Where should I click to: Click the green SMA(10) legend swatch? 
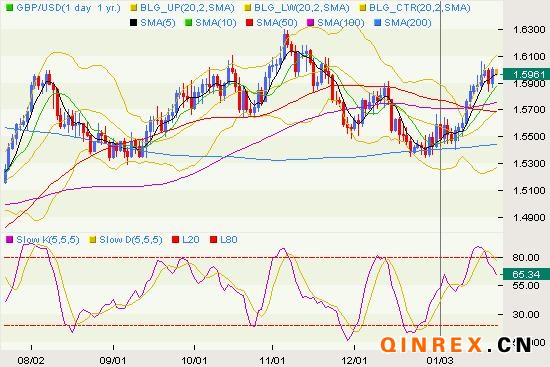pos(188,23)
